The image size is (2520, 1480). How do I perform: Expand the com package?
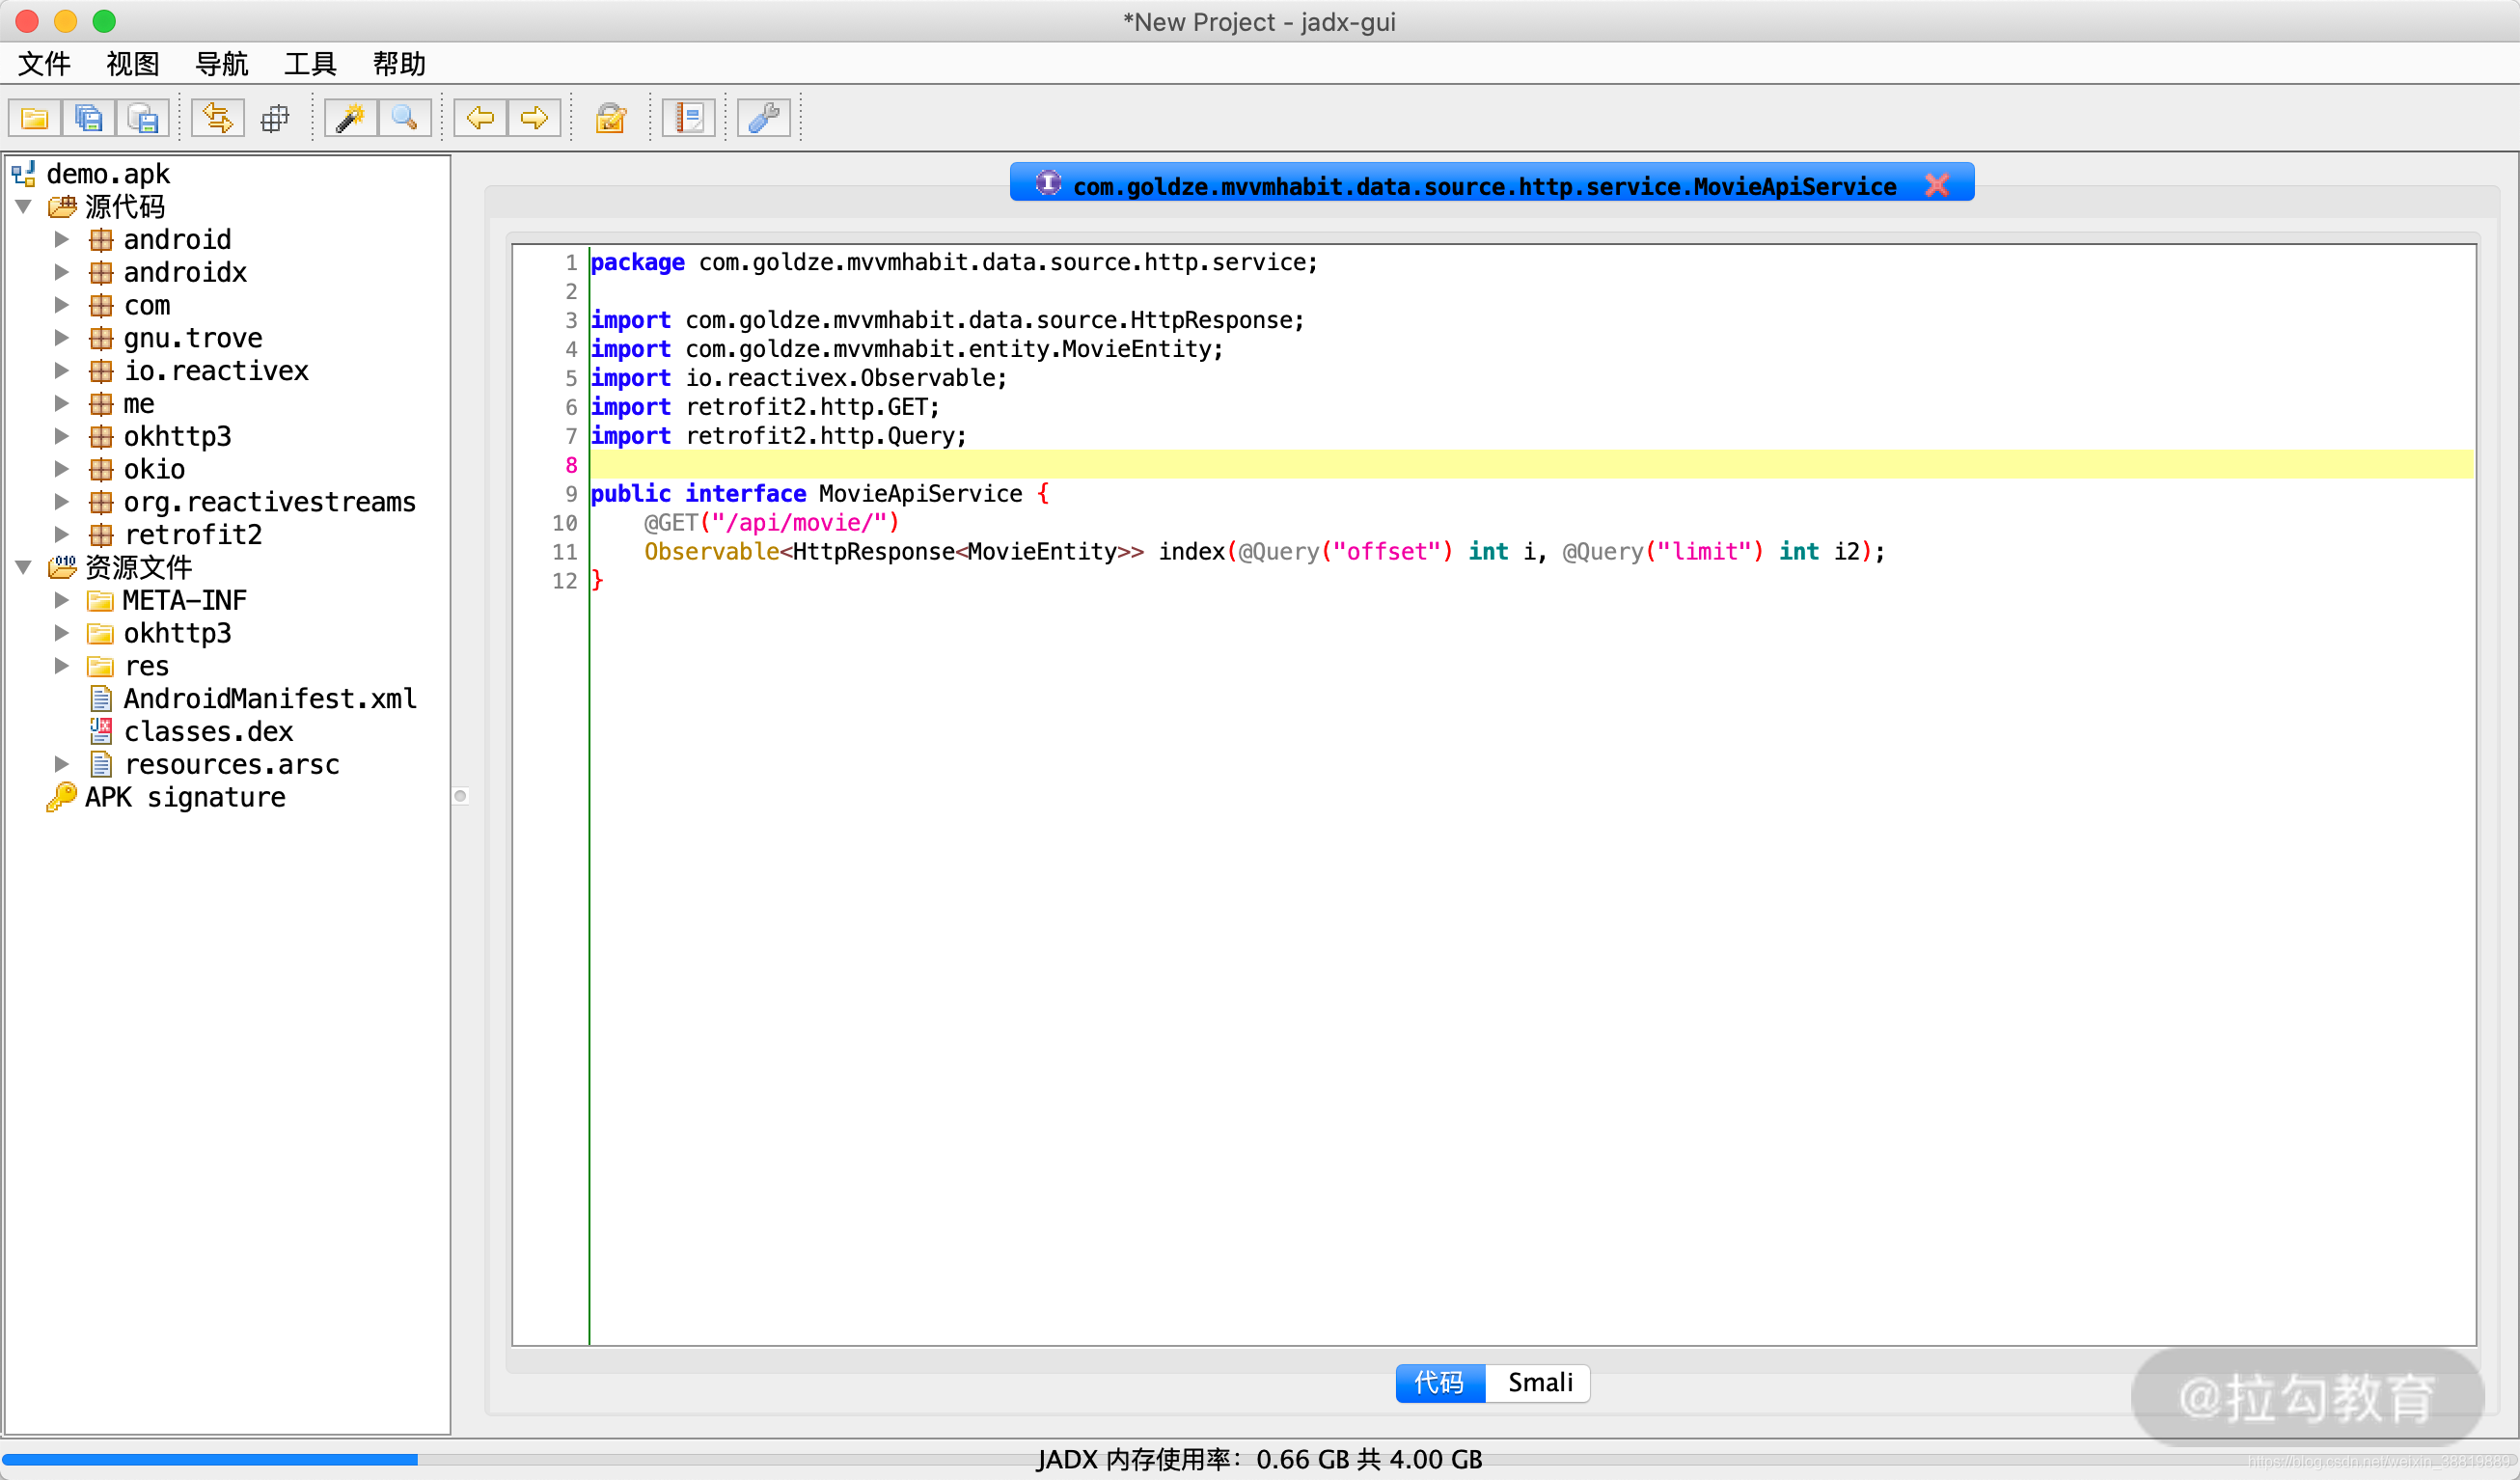click(62, 305)
